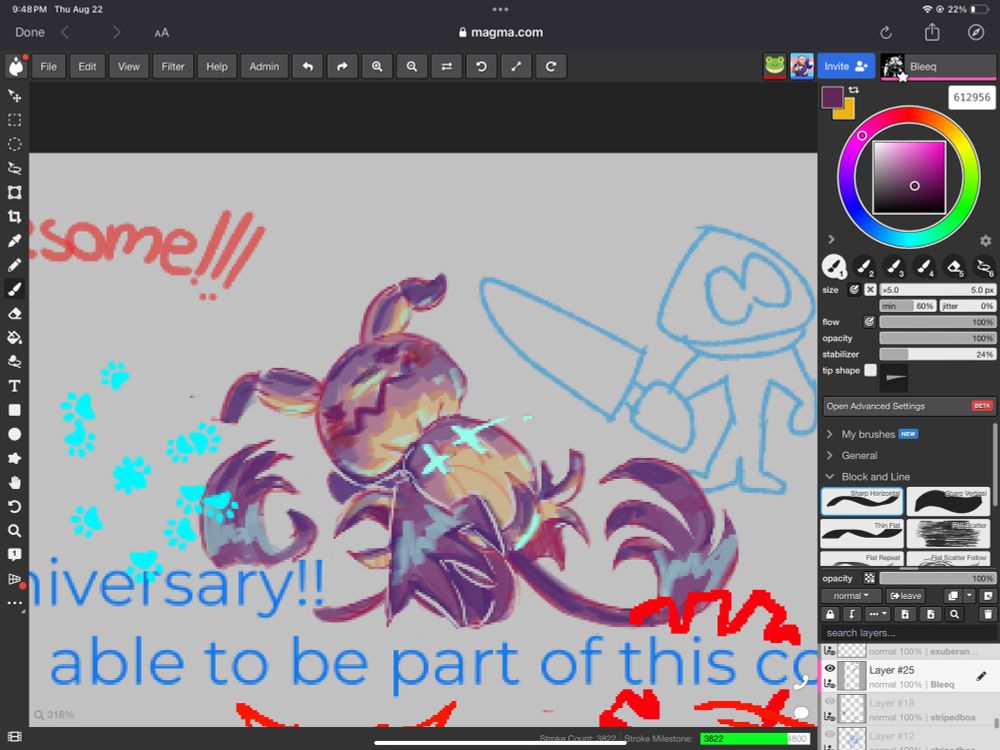Screen dimensions: 1000x750
Task: Toggle flow pressure sensitivity button
Action: (x=869, y=322)
